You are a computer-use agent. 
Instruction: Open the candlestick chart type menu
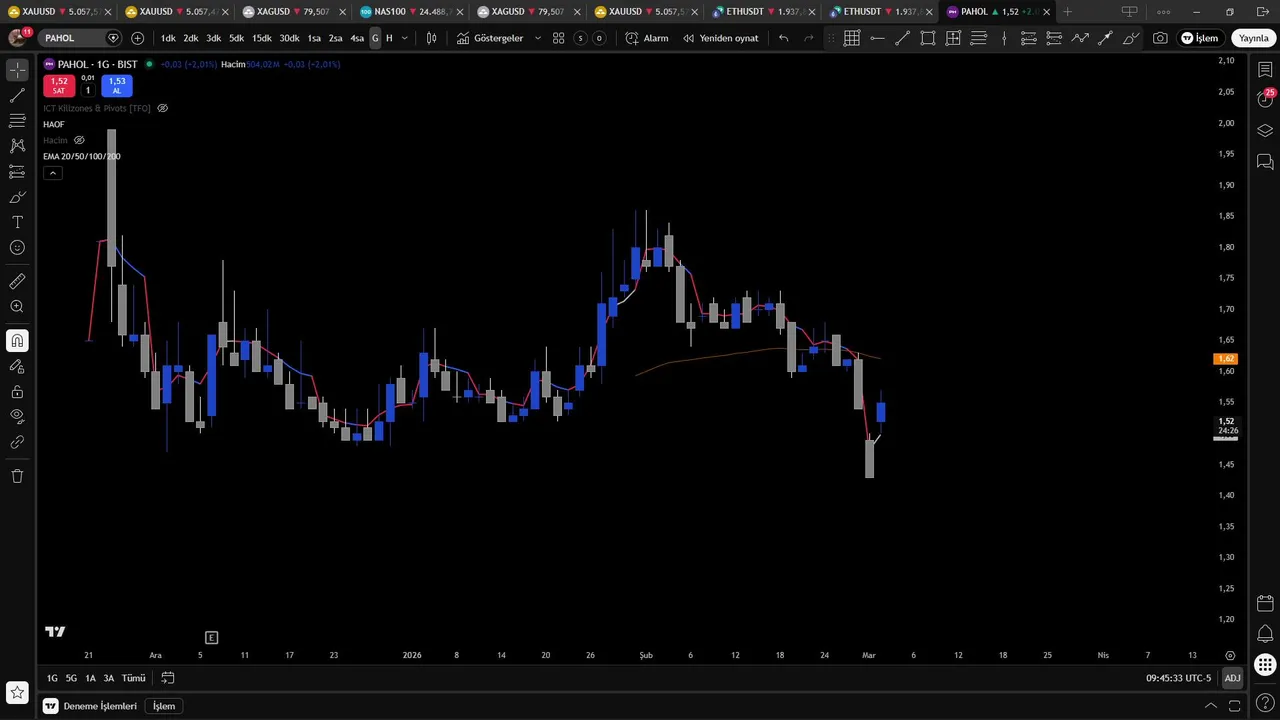pos(431,38)
